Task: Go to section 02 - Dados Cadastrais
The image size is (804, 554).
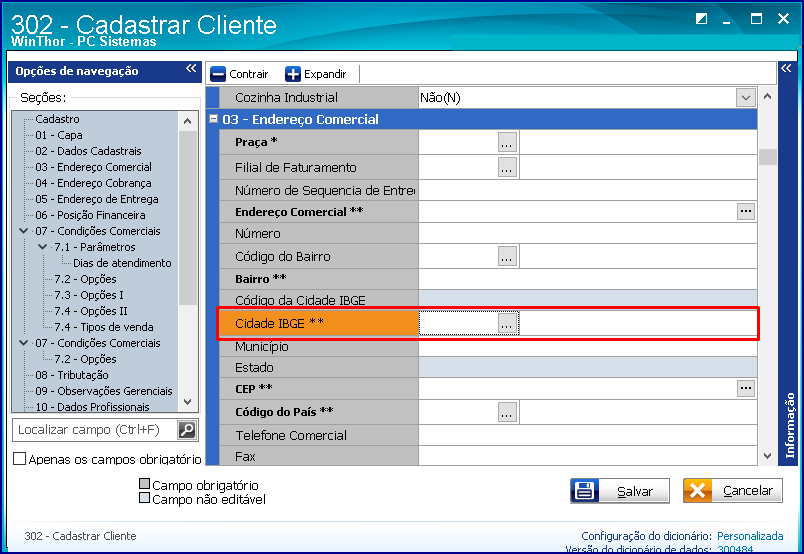Action: coord(88,151)
